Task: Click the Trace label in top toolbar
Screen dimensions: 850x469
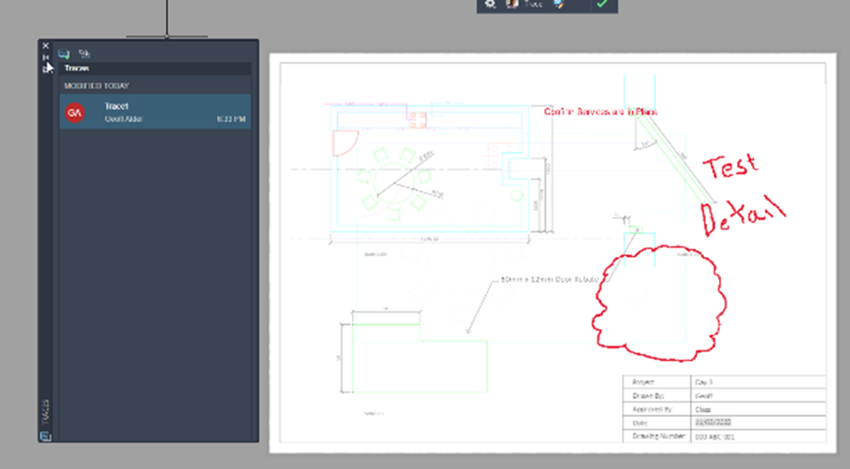Action: pos(533,4)
